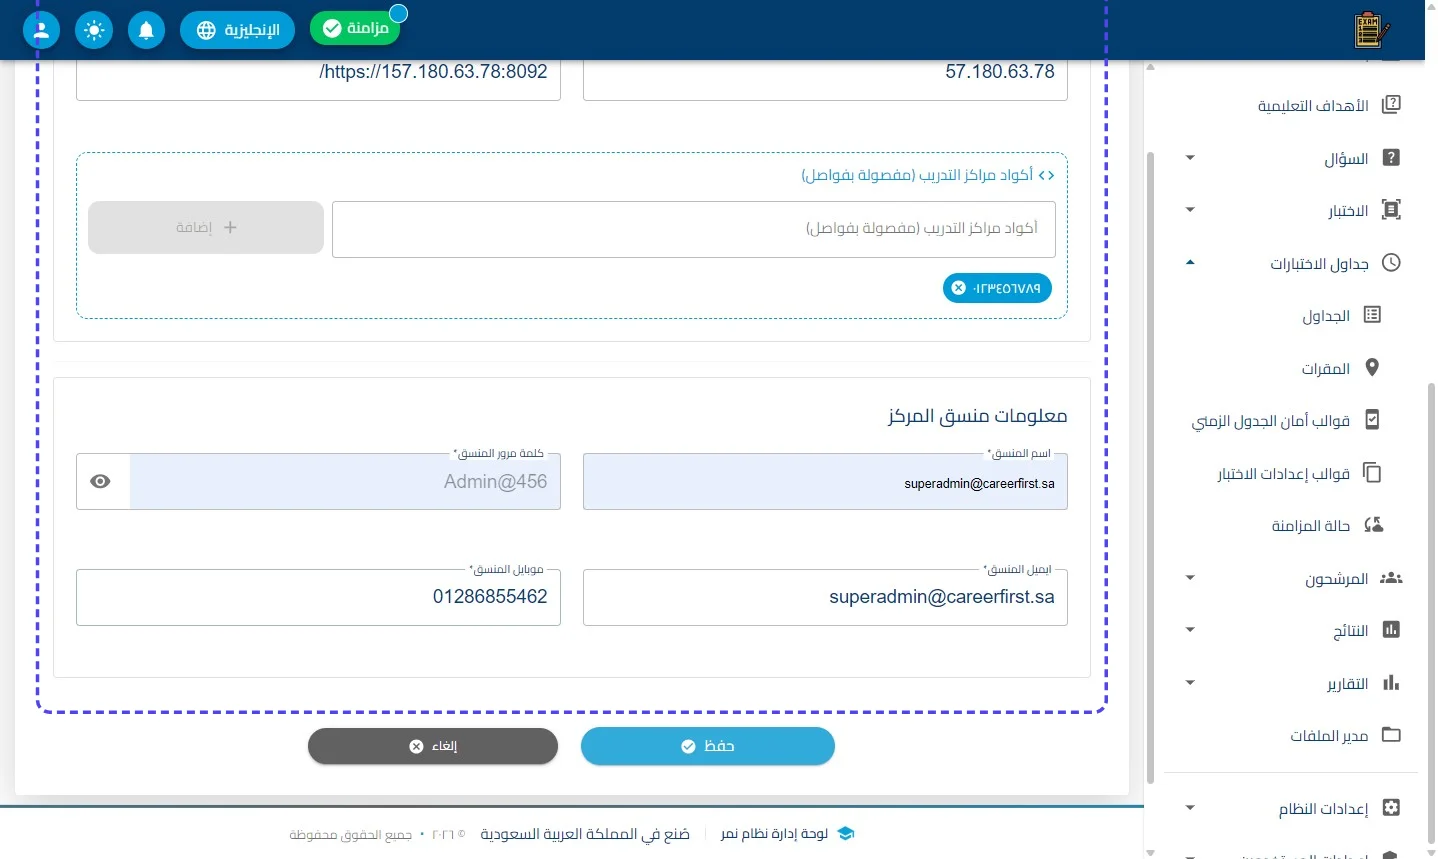Expand the النتائج menu arrow
This screenshot has height=859, width=1438.
pos(1190,630)
